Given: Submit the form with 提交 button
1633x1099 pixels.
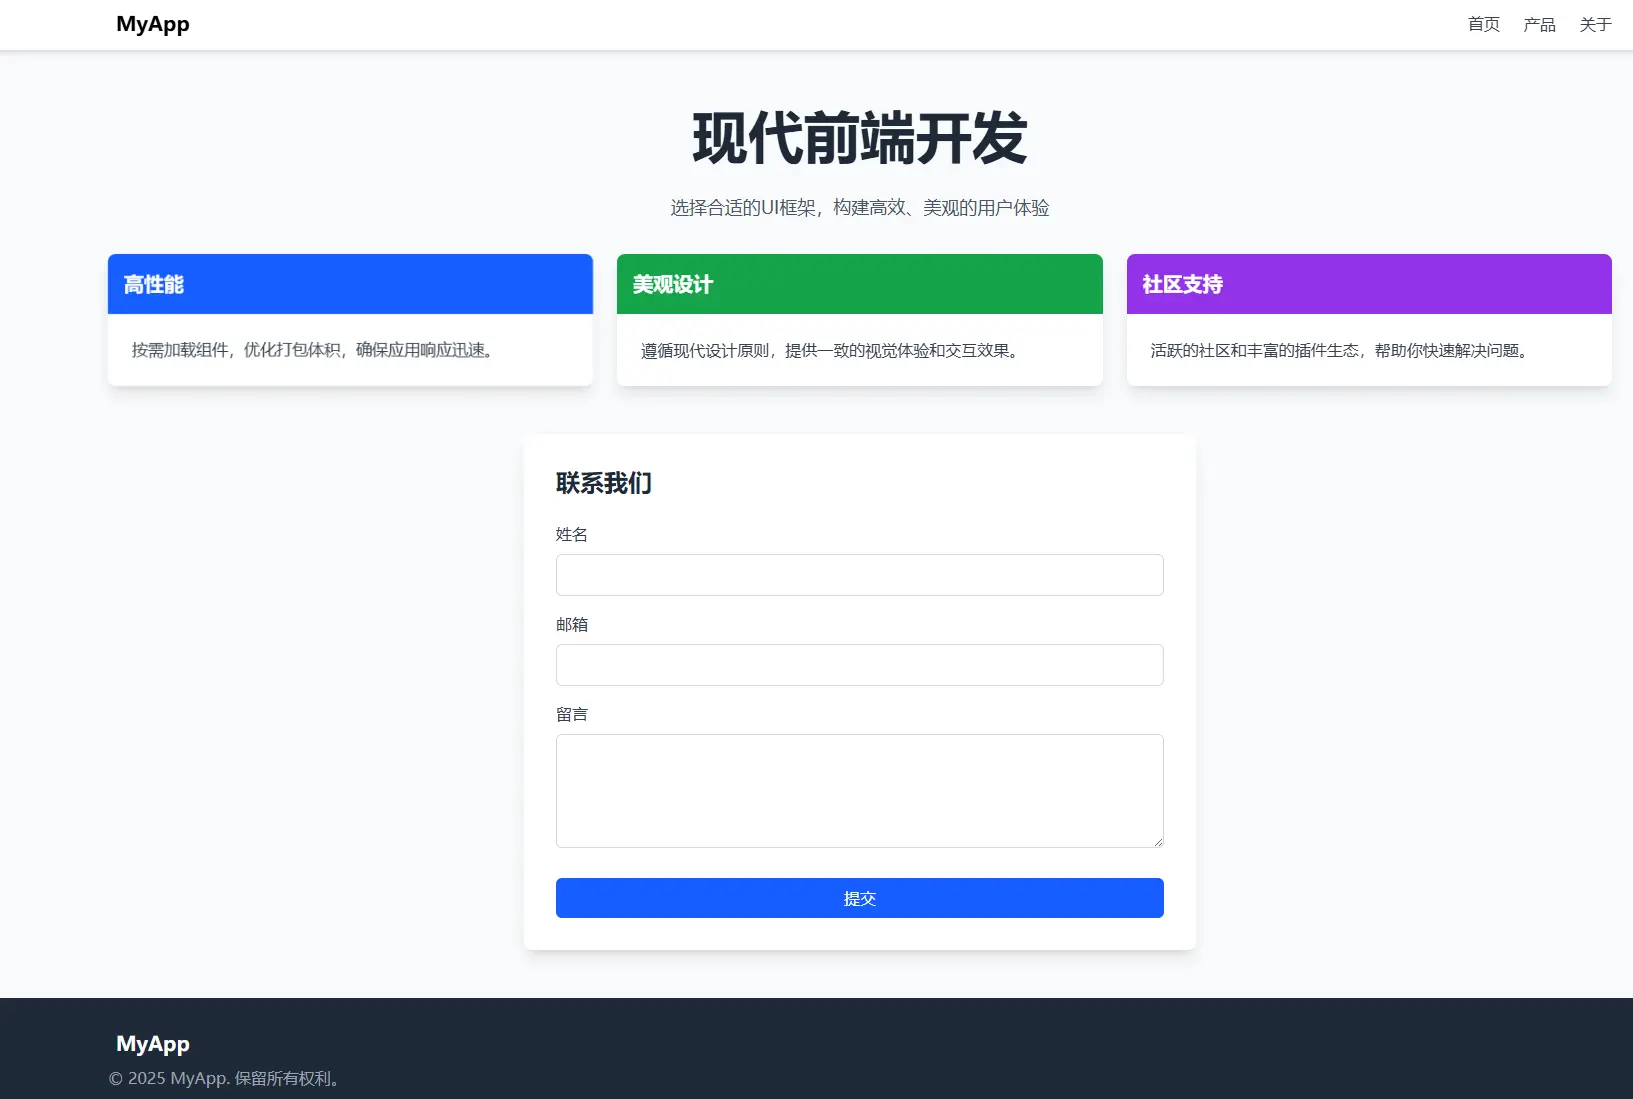Looking at the screenshot, I should [860, 898].
